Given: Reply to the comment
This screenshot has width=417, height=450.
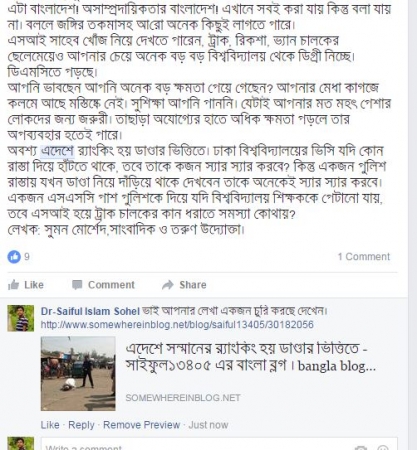Looking at the screenshot, I should 81,425.
